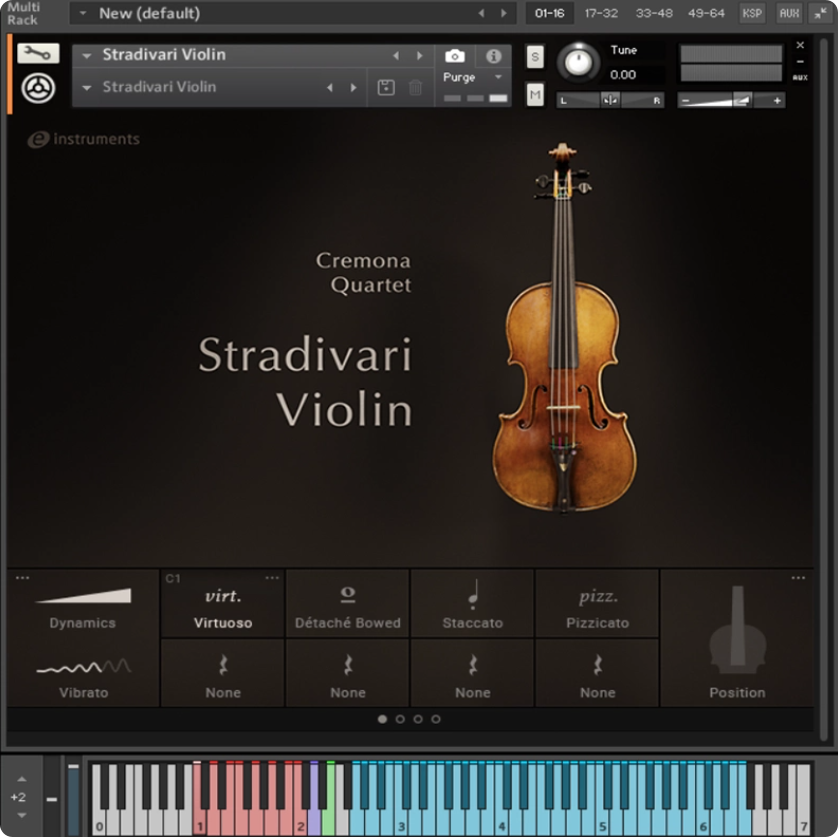Click the Kontakt library logo icon

point(38,88)
